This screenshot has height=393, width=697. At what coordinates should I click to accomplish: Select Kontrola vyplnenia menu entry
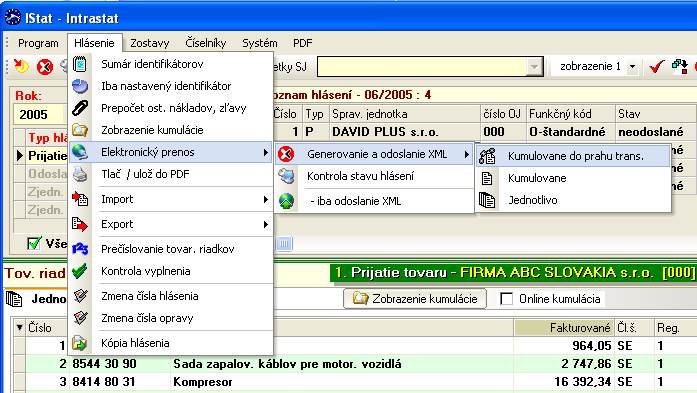[171, 271]
